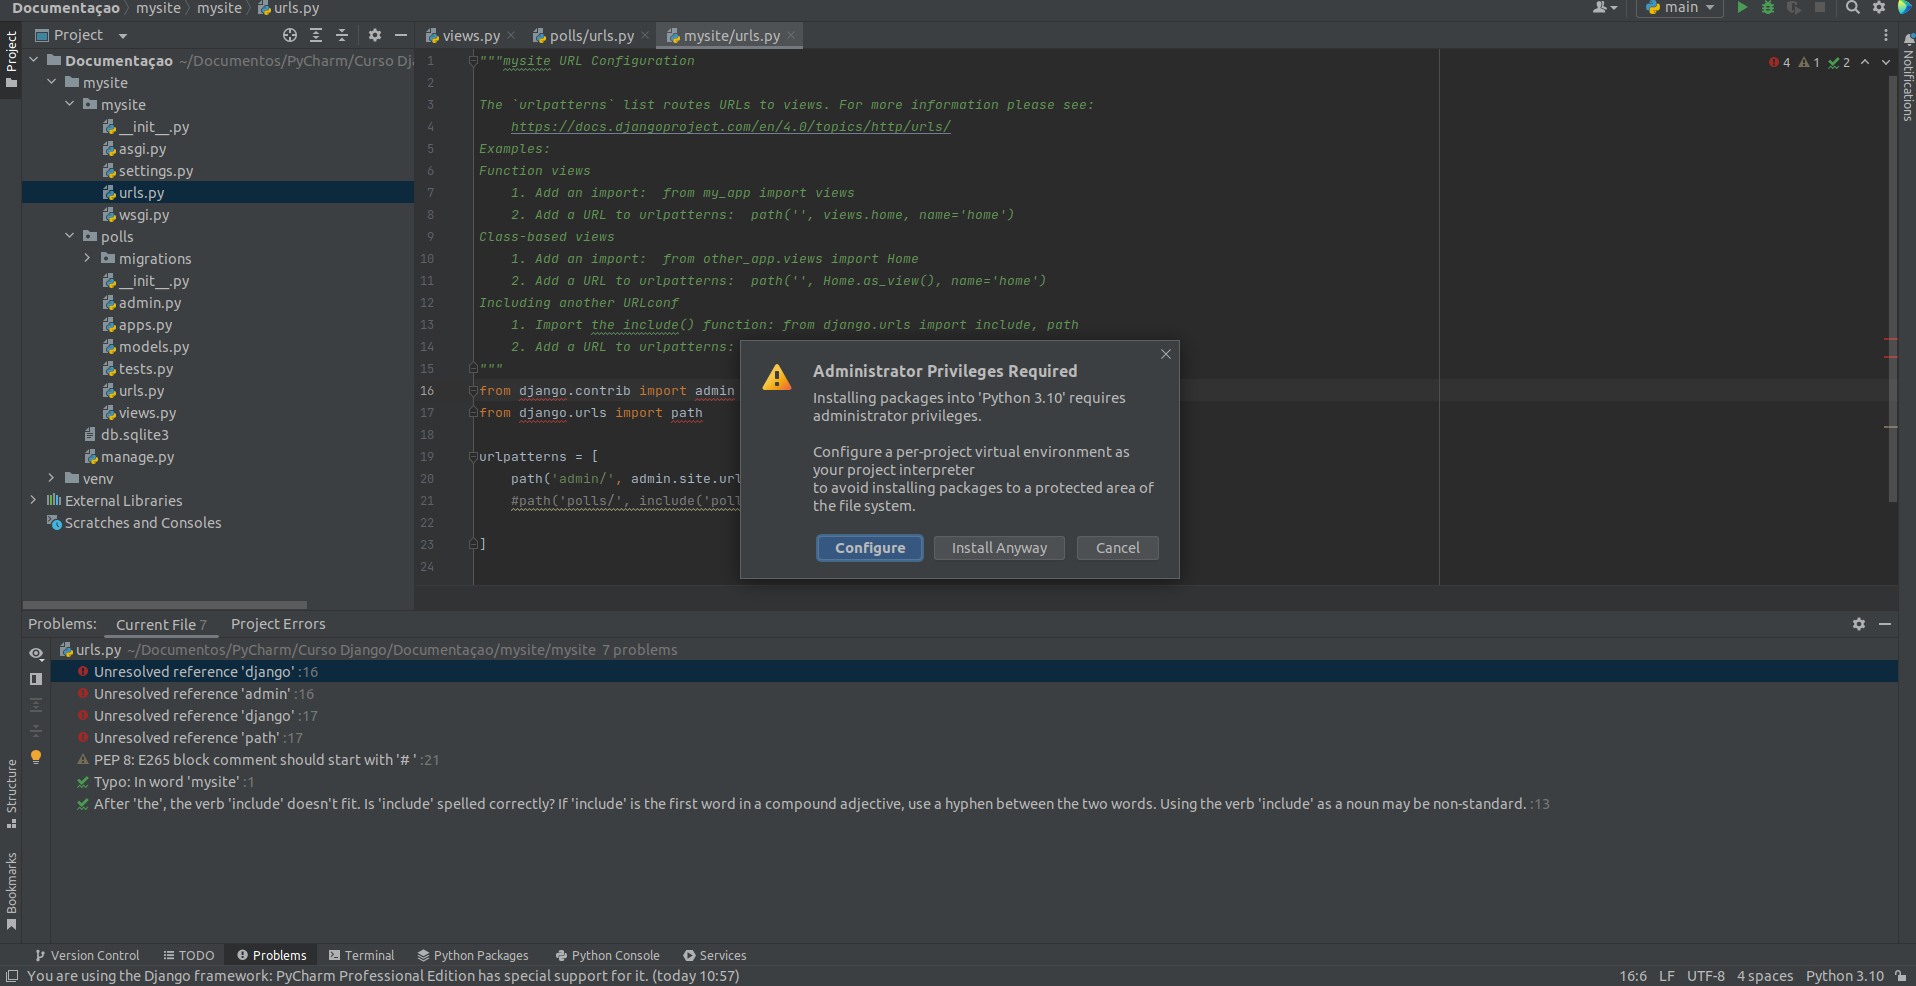
Task: Jump to previous highlighted error with up arrow
Action: coord(1865,62)
